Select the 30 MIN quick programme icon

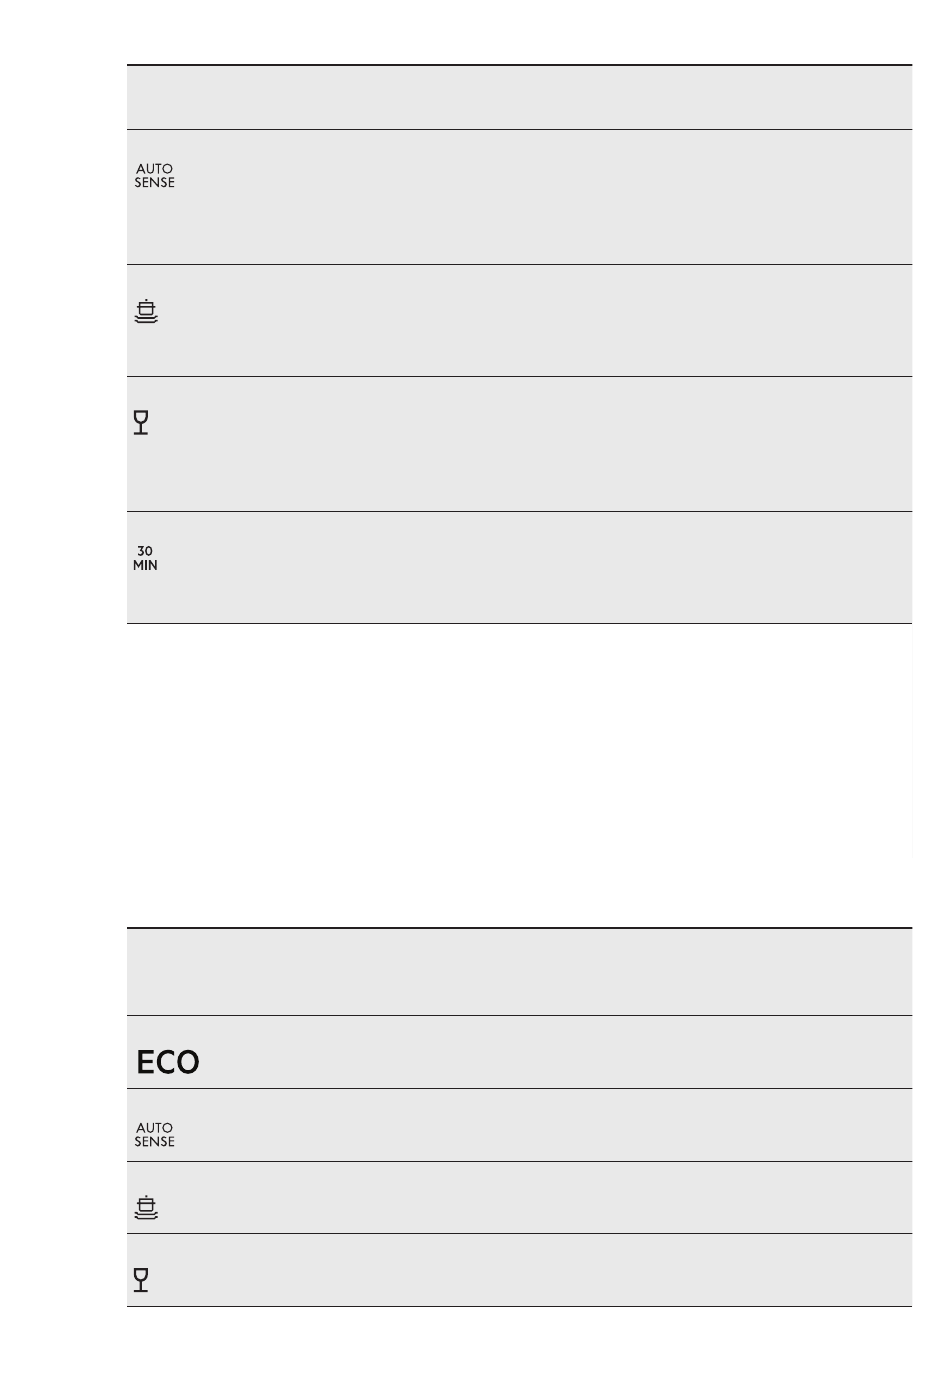pyautogui.click(x=145, y=558)
